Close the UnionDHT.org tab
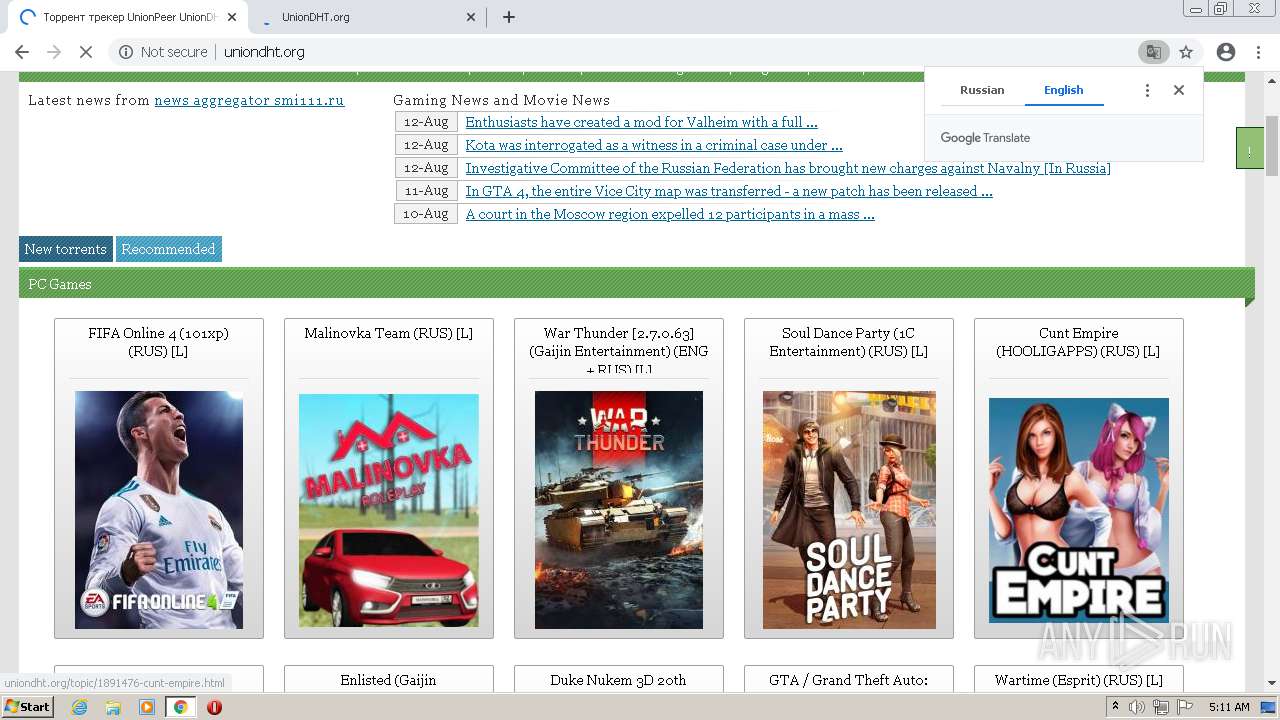Viewport: 1280px width, 720px height. coord(472,17)
